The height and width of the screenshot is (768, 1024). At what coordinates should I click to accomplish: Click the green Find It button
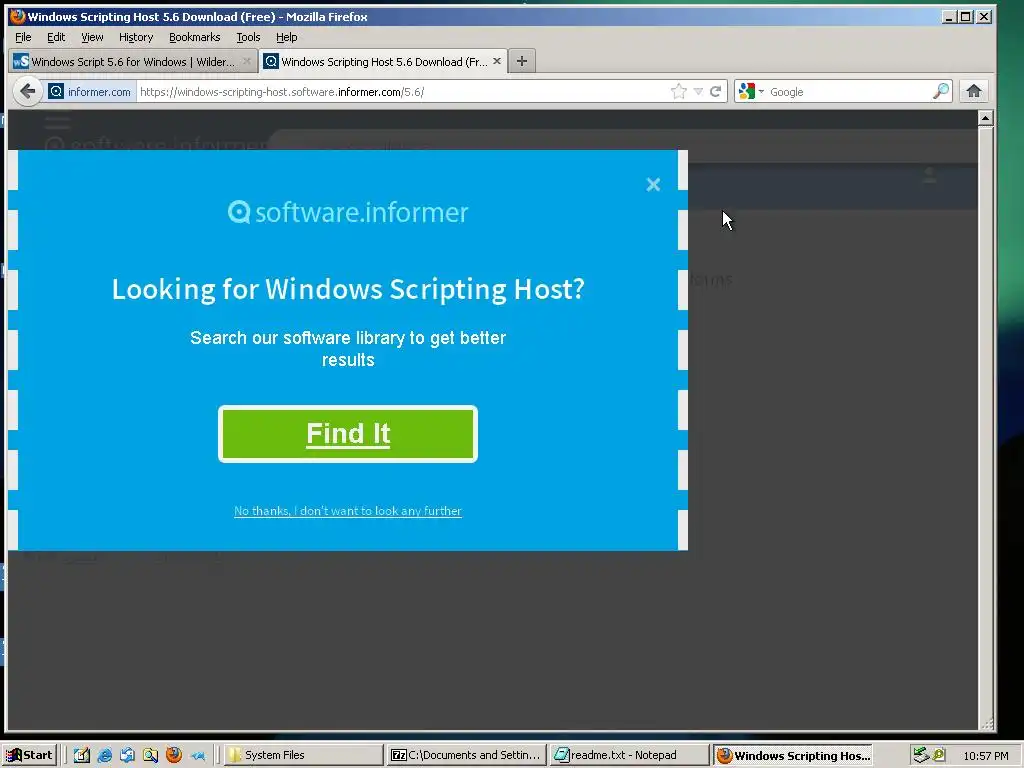348,434
